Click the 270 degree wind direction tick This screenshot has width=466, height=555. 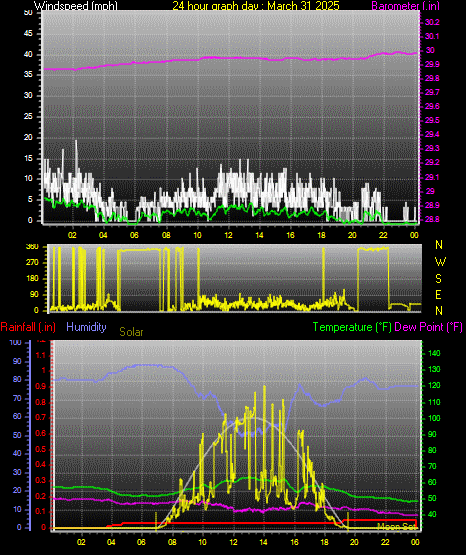32,263
